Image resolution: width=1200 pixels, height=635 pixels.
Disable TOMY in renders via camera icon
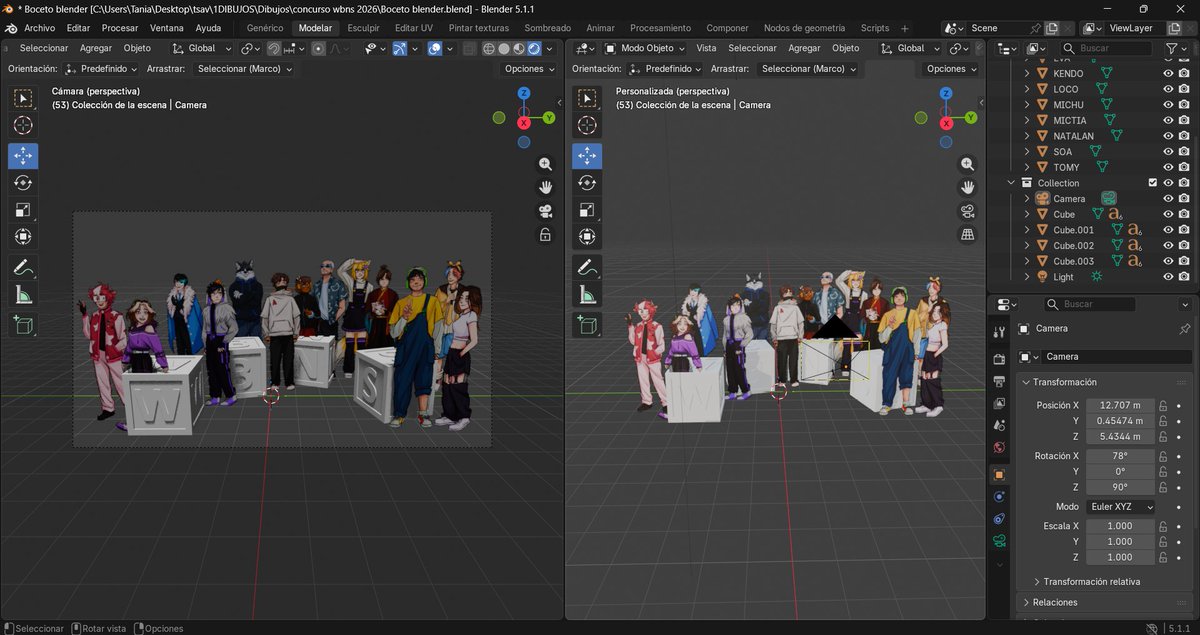point(1184,167)
